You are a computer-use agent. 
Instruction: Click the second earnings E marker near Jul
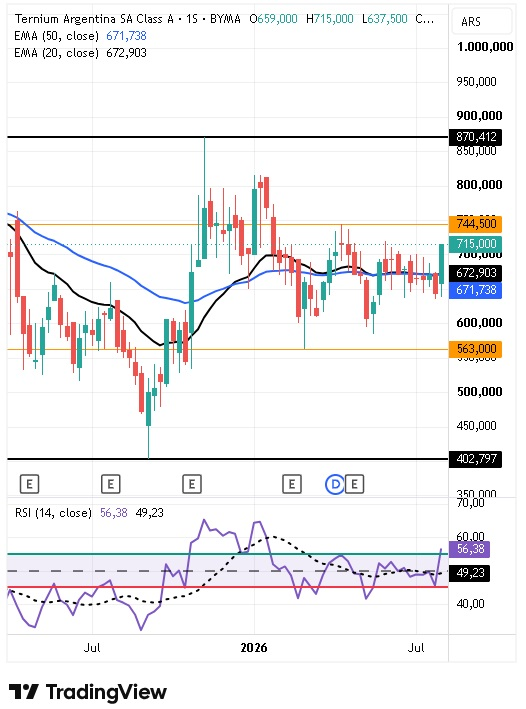coord(110,484)
